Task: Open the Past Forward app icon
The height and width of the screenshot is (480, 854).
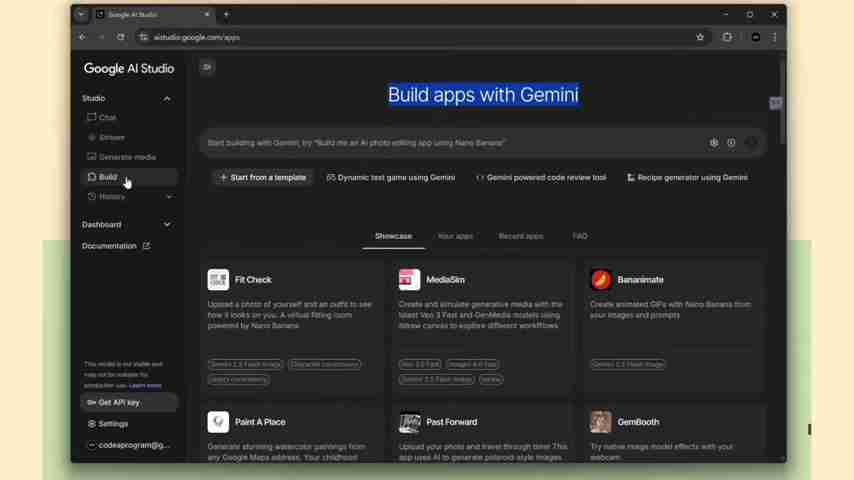Action: [410, 422]
